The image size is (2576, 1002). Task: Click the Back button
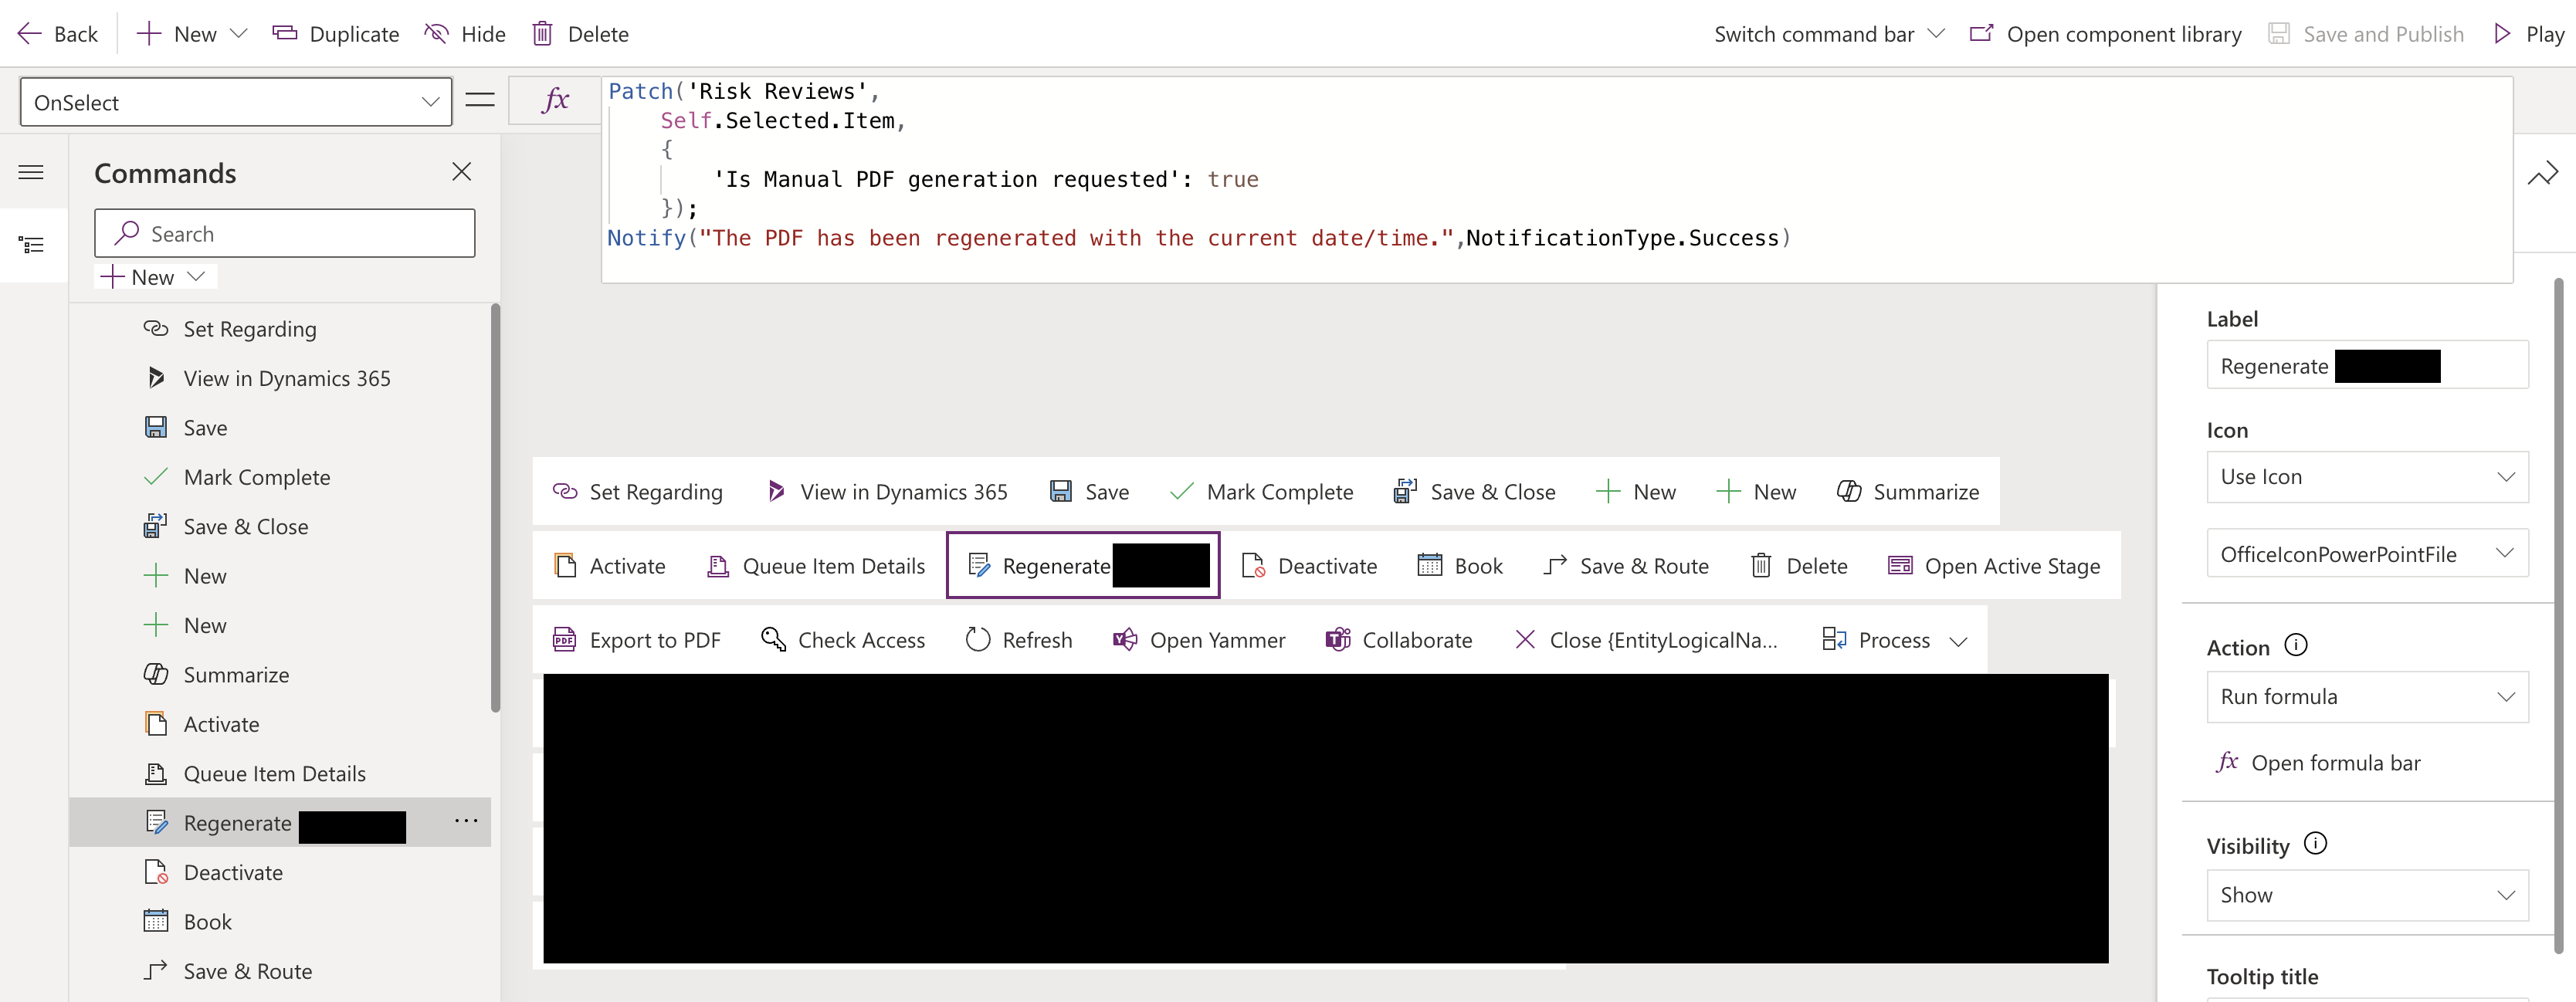[58, 34]
